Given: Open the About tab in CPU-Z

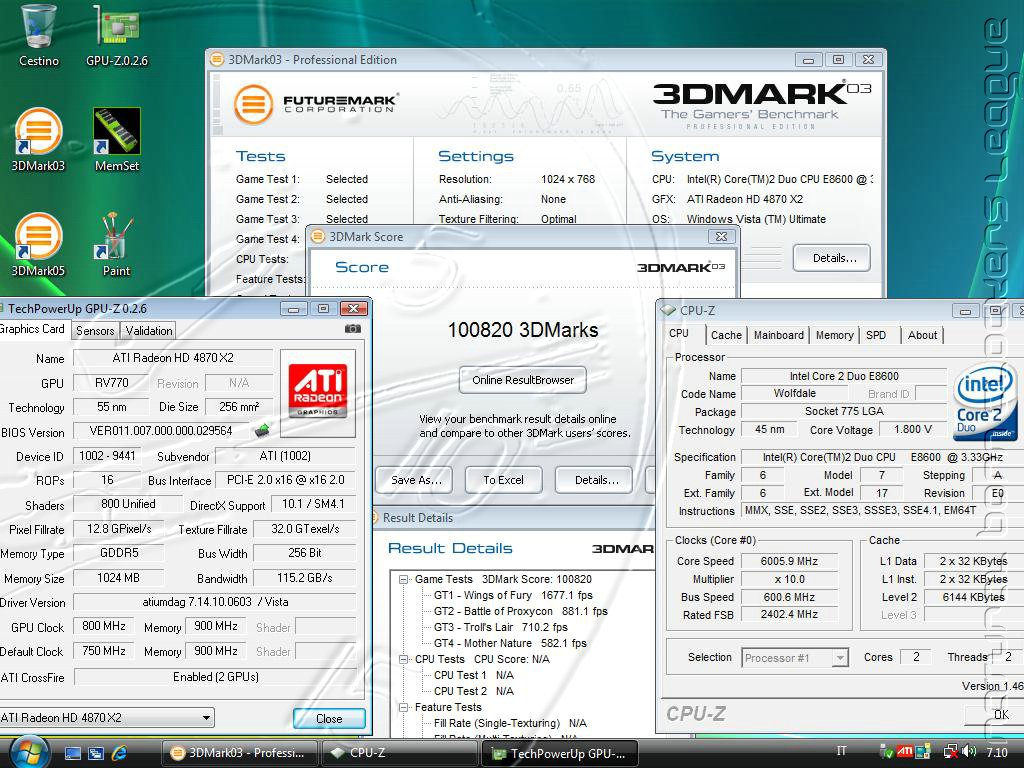Looking at the screenshot, I should point(922,335).
